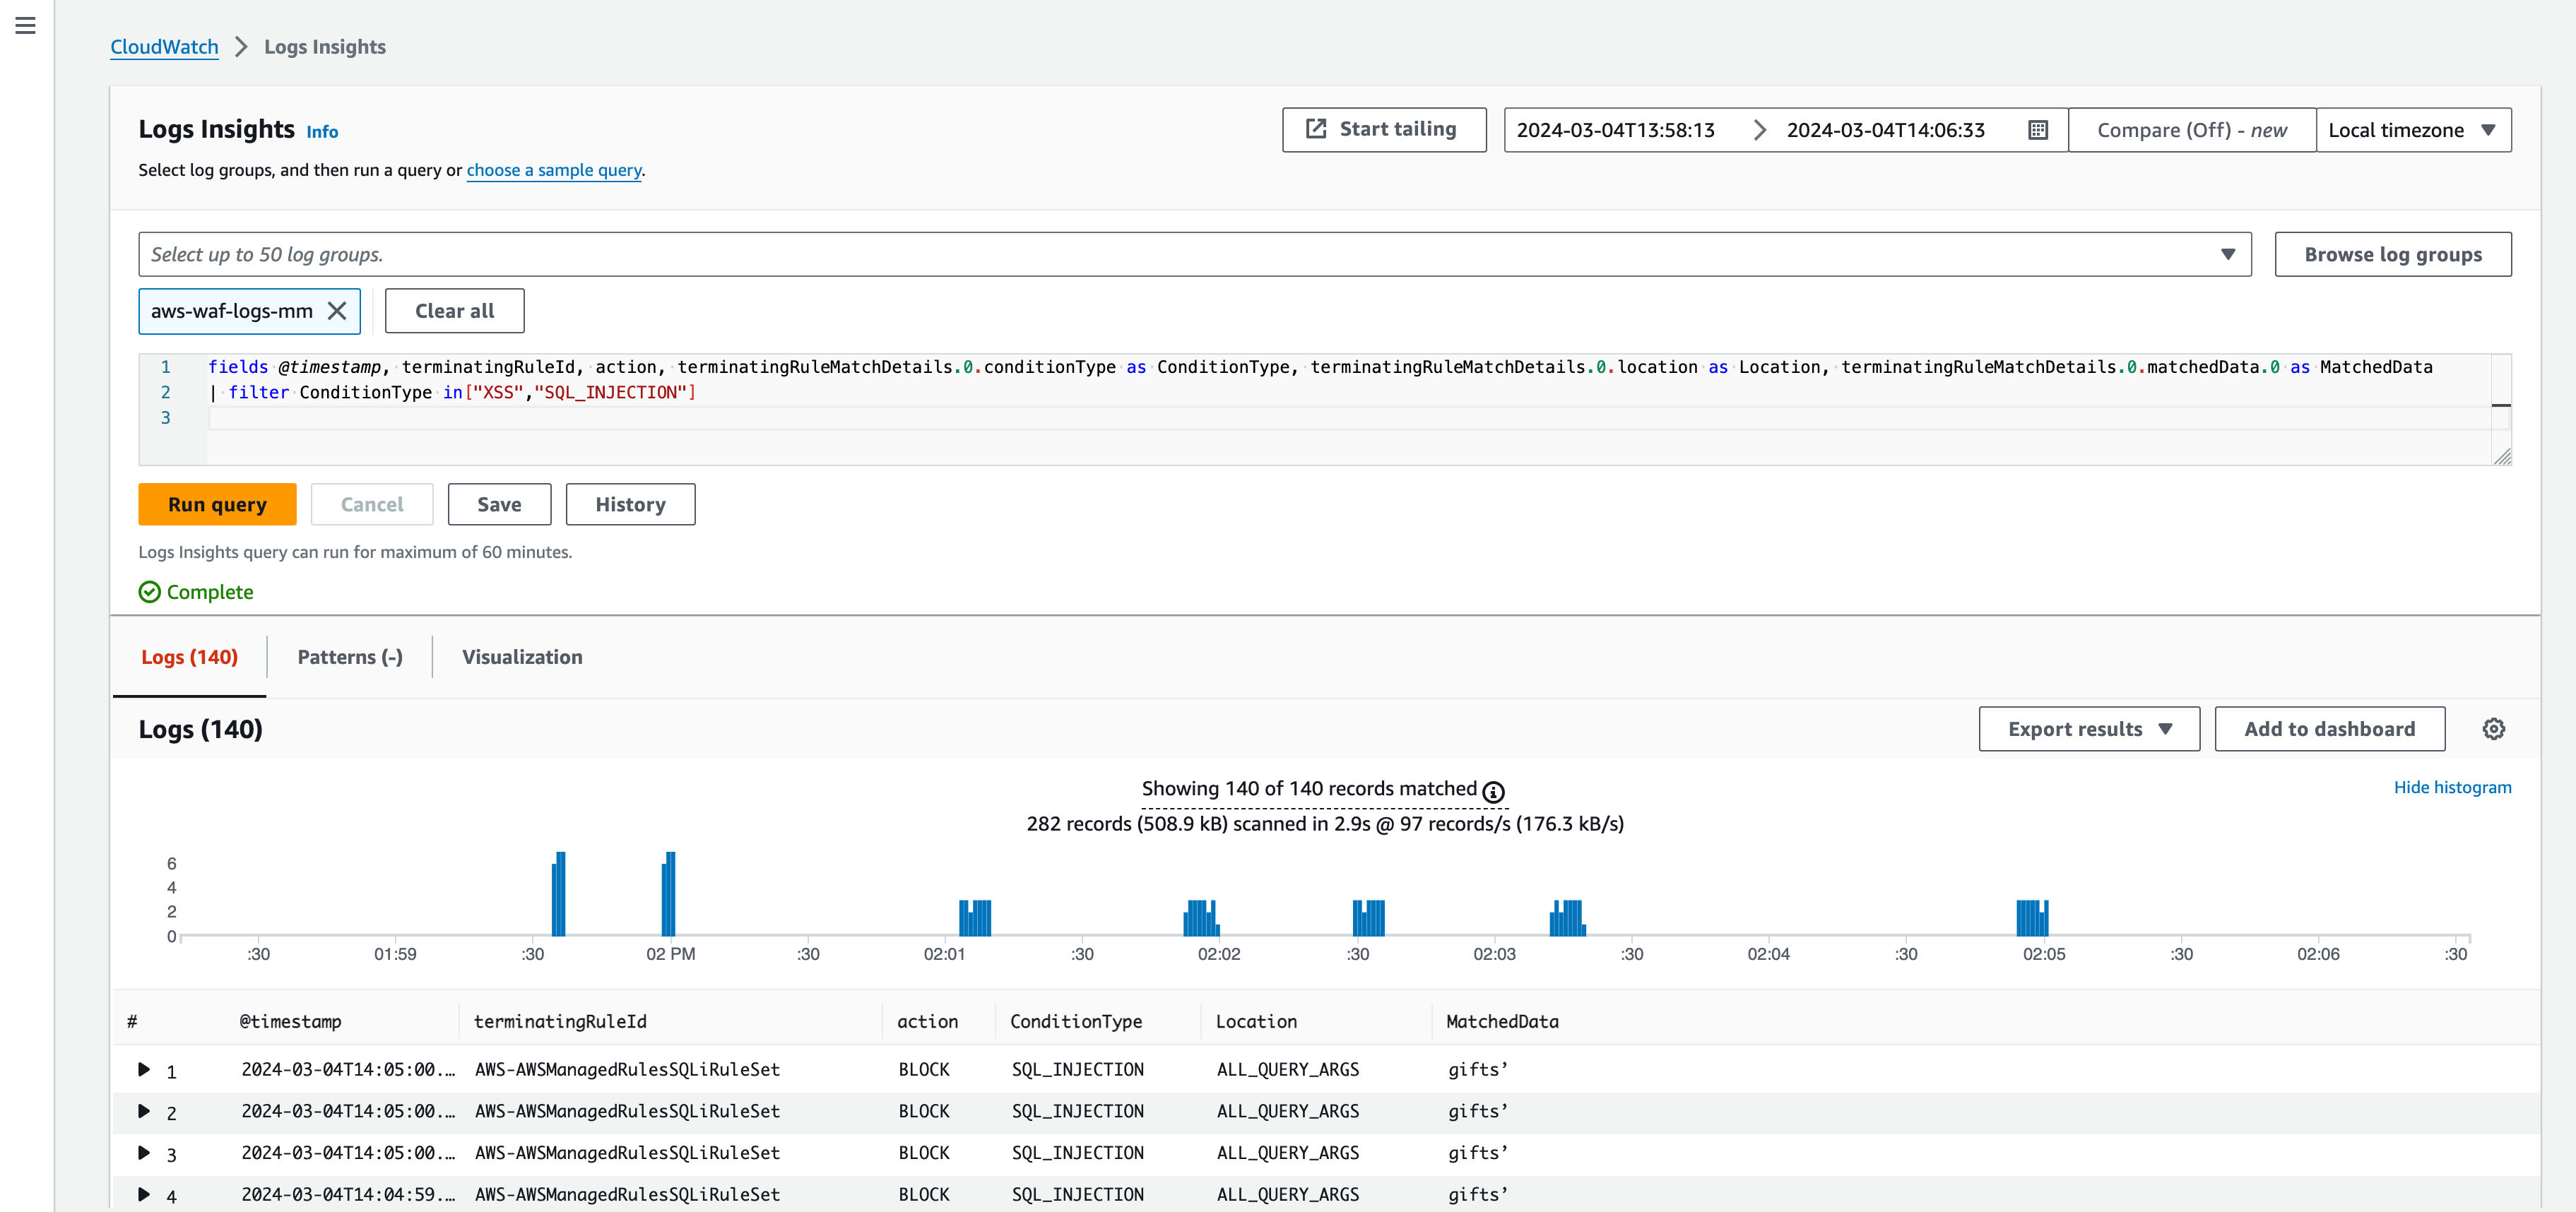Screen dimensions: 2576x1212
Task: Click the Browse log groups button
Action: (x=2393, y=254)
